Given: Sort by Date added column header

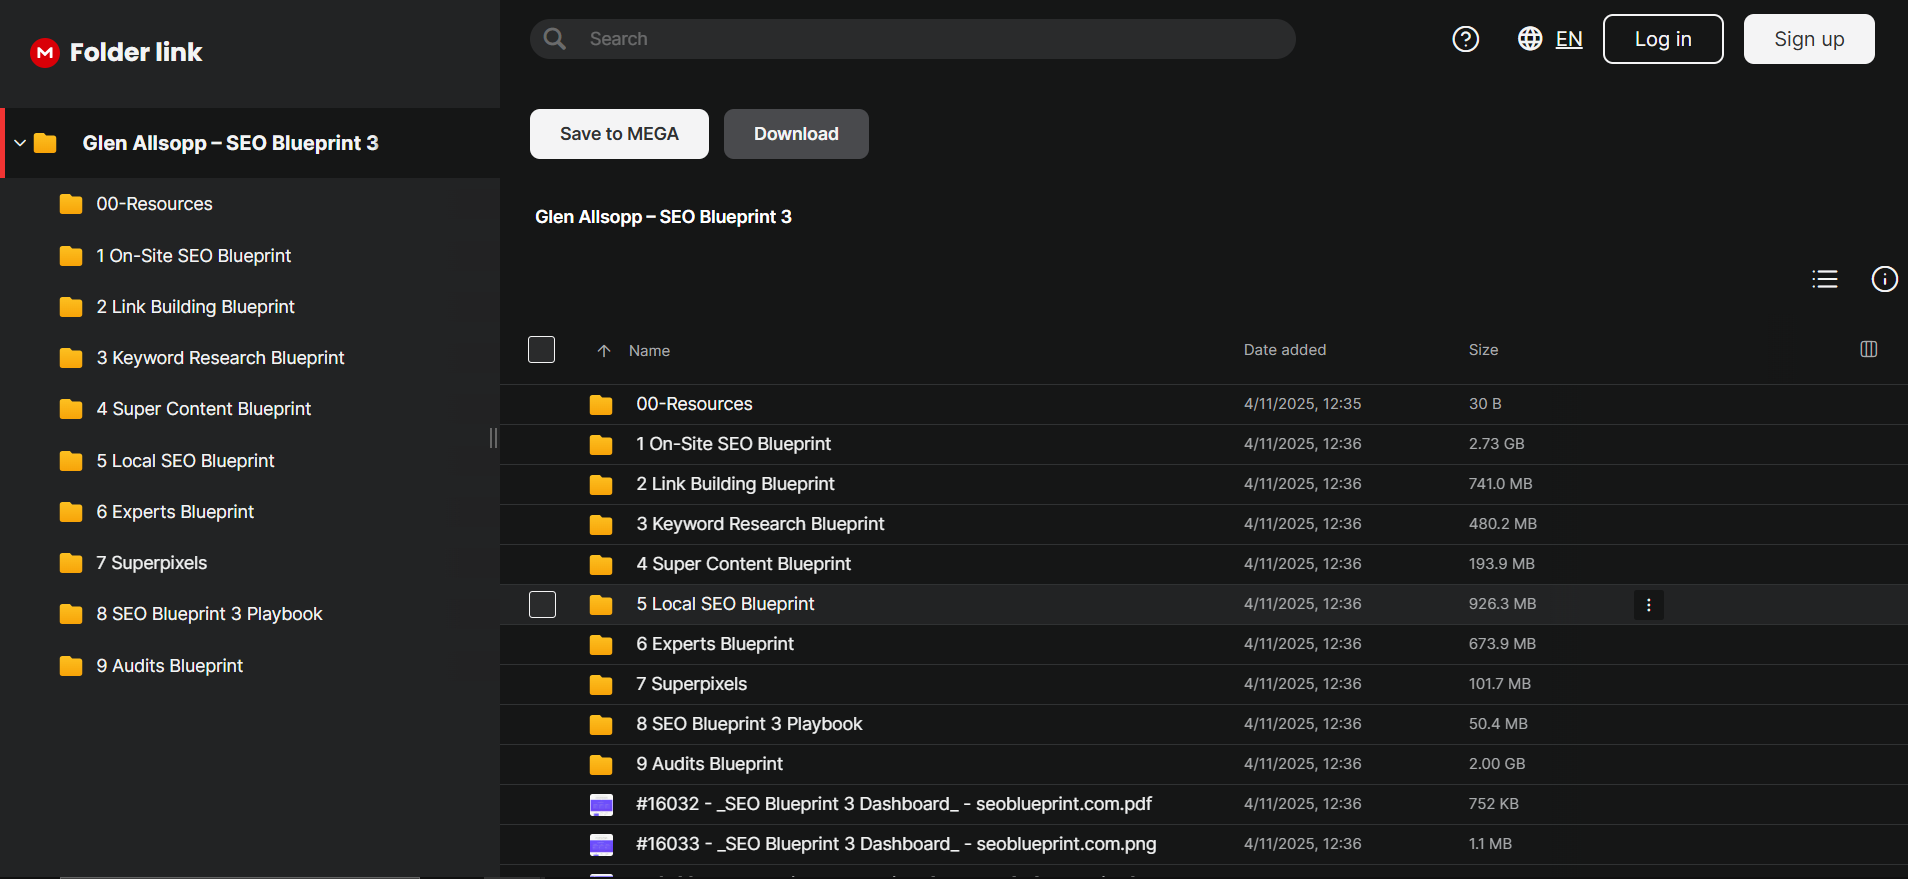Looking at the screenshot, I should tap(1285, 350).
